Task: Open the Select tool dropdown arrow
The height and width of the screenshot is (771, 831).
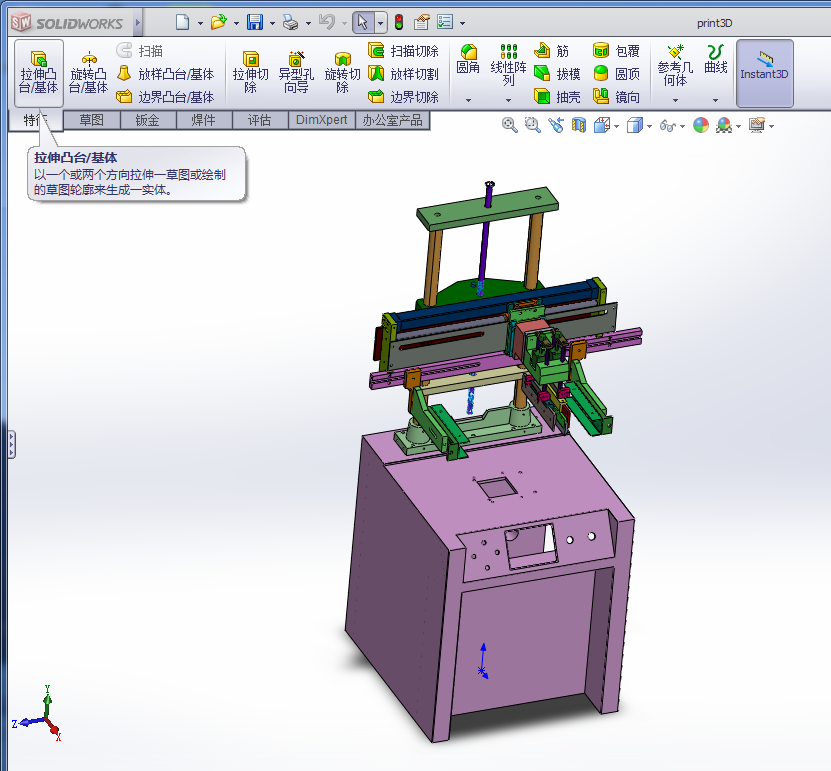Action: (381, 23)
